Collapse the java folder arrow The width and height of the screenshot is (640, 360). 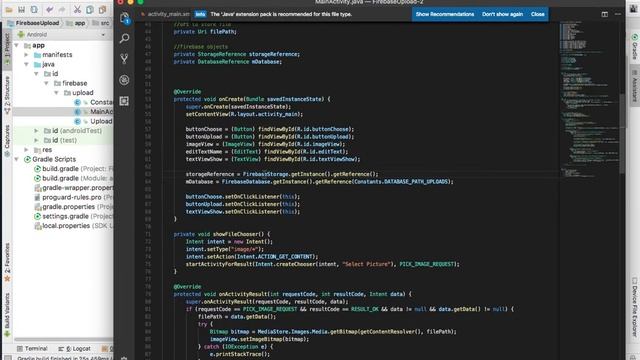click(x=27, y=64)
